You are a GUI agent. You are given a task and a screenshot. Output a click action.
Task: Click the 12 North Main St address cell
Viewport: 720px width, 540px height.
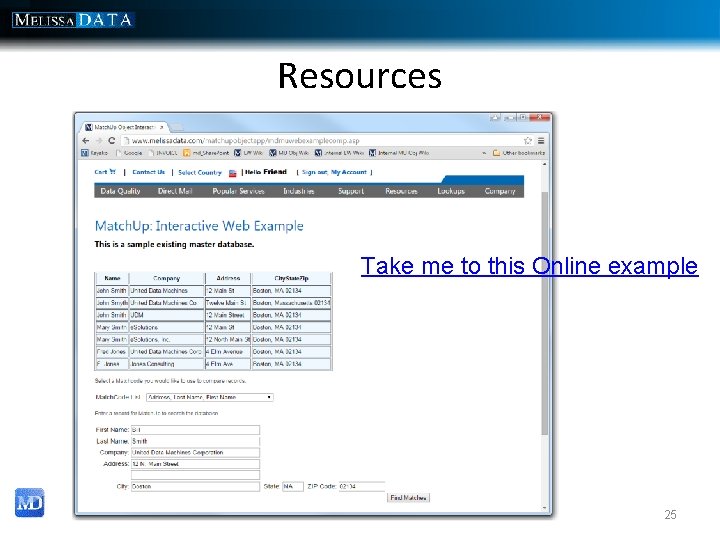click(x=228, y=339)
